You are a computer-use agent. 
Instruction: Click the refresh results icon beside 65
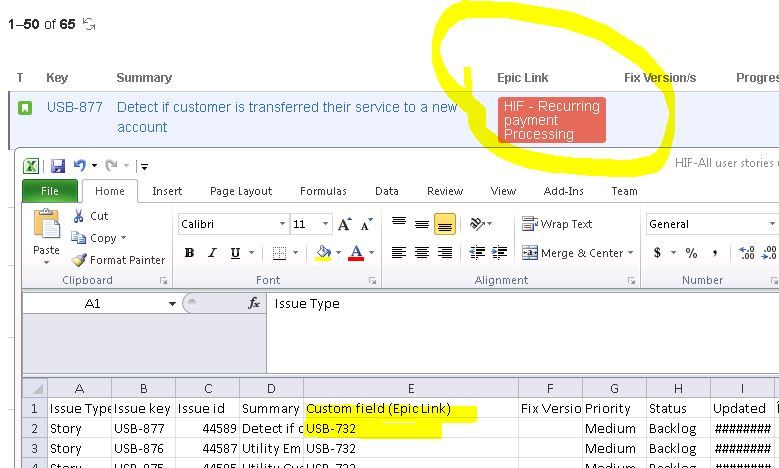tap(89, 24)
